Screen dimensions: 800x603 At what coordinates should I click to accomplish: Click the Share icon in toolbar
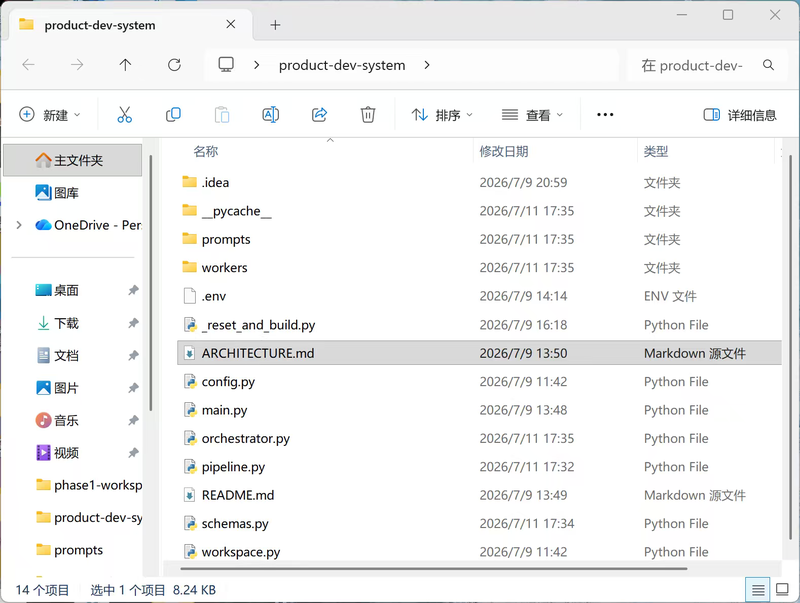point(319,115)
